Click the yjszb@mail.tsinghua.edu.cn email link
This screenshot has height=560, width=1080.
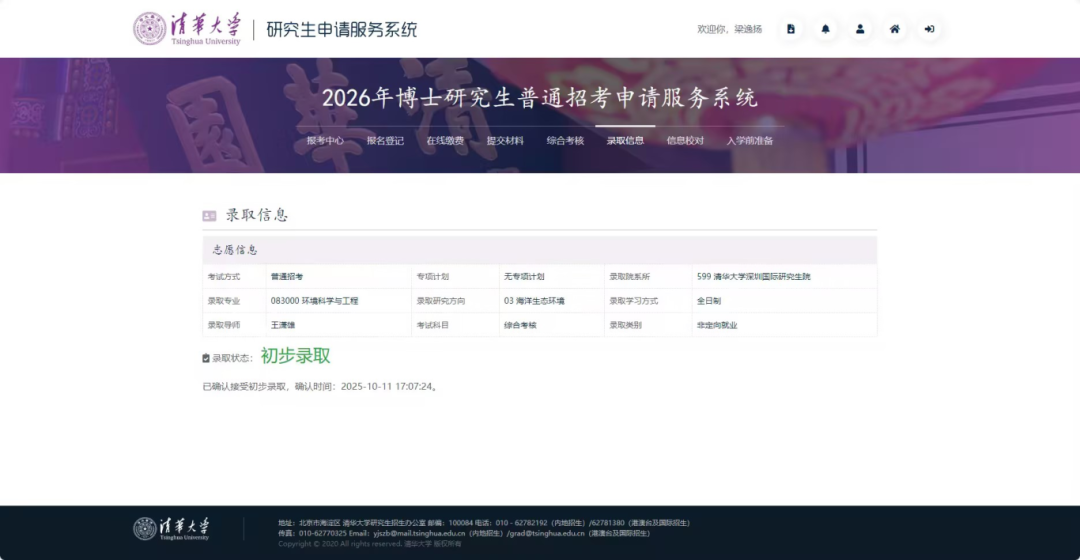(x=419, y=534)
